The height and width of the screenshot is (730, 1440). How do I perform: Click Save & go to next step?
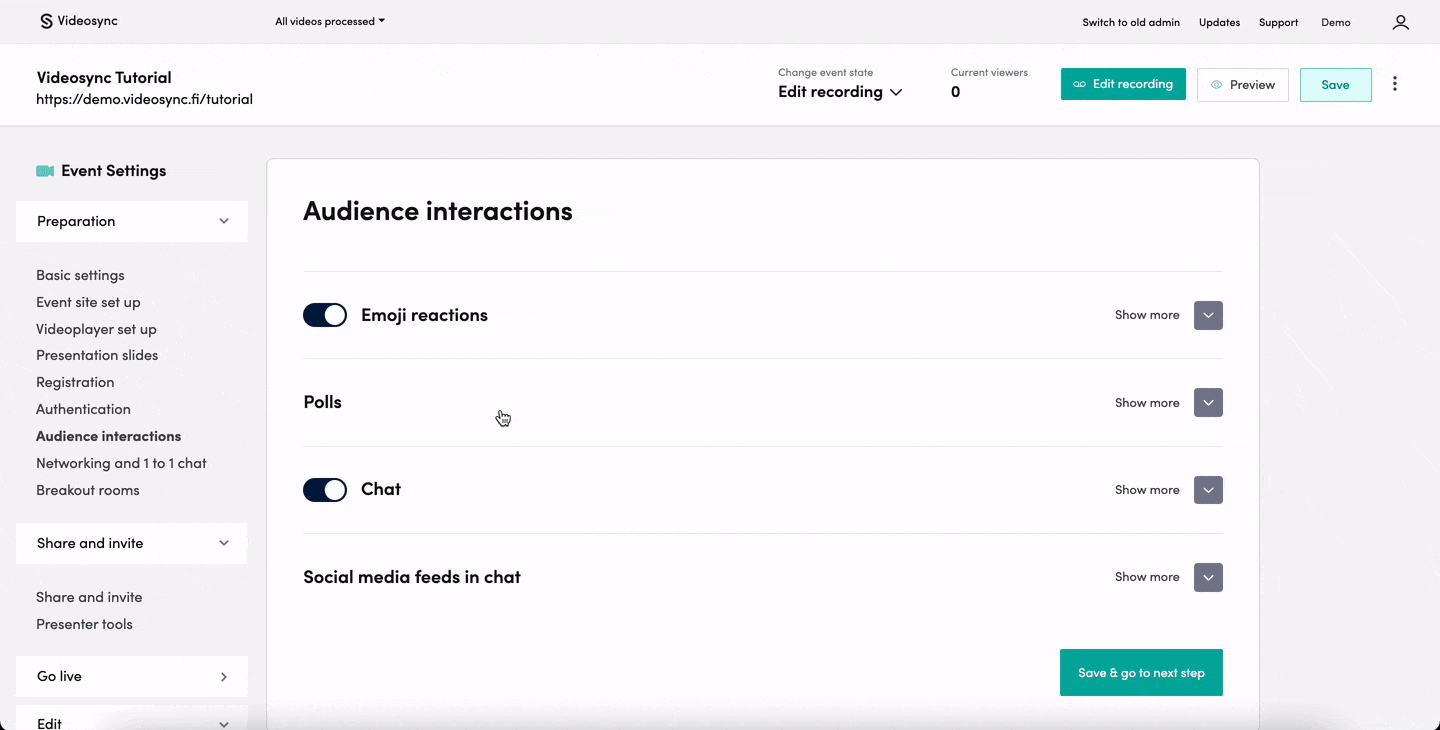click(1141, 672)
